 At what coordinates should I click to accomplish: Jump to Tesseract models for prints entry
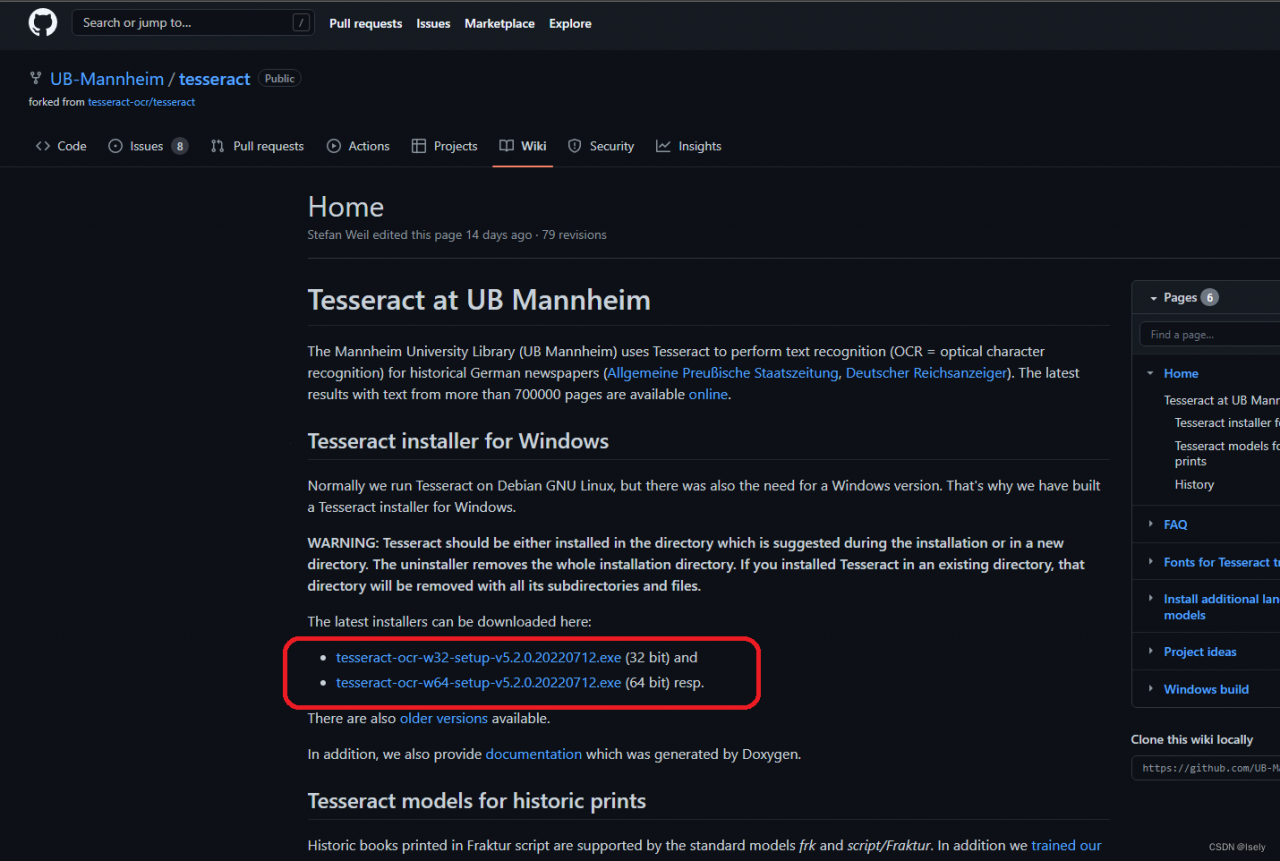1227,453
